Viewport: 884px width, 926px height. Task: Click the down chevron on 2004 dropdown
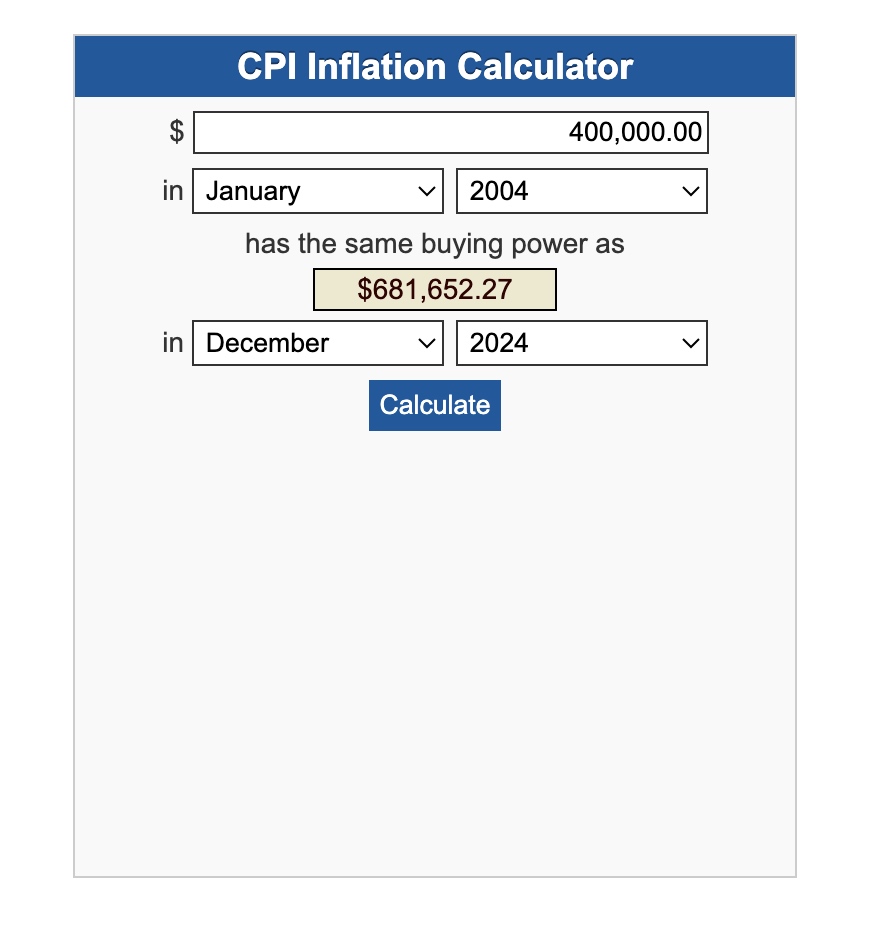coord(690,191)
